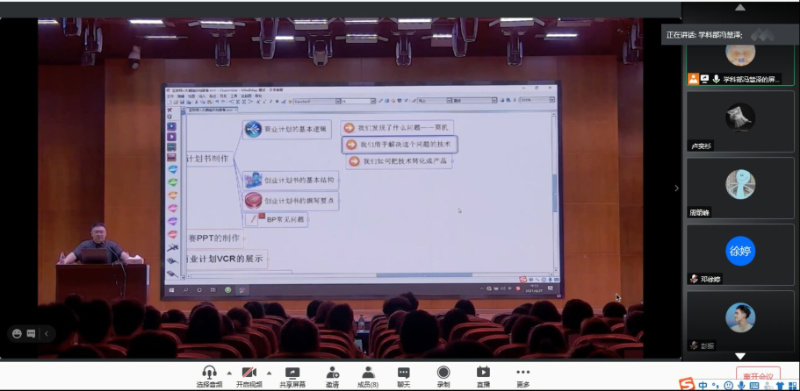This screenshot has height=391, width=800.
Task: Open the 更多 more options menu
Action: tap(523, 372)
